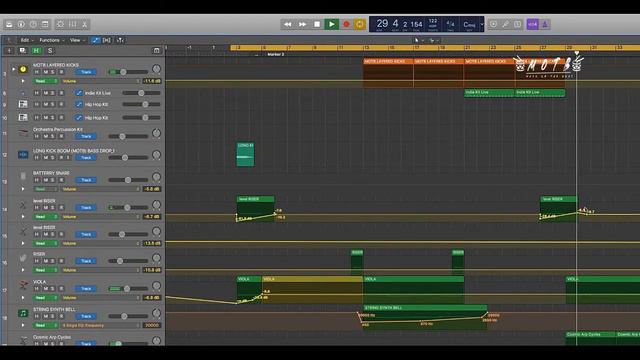Toggle the Show Automation button
The image size is (640, 360).
click(x=95, y=40)
